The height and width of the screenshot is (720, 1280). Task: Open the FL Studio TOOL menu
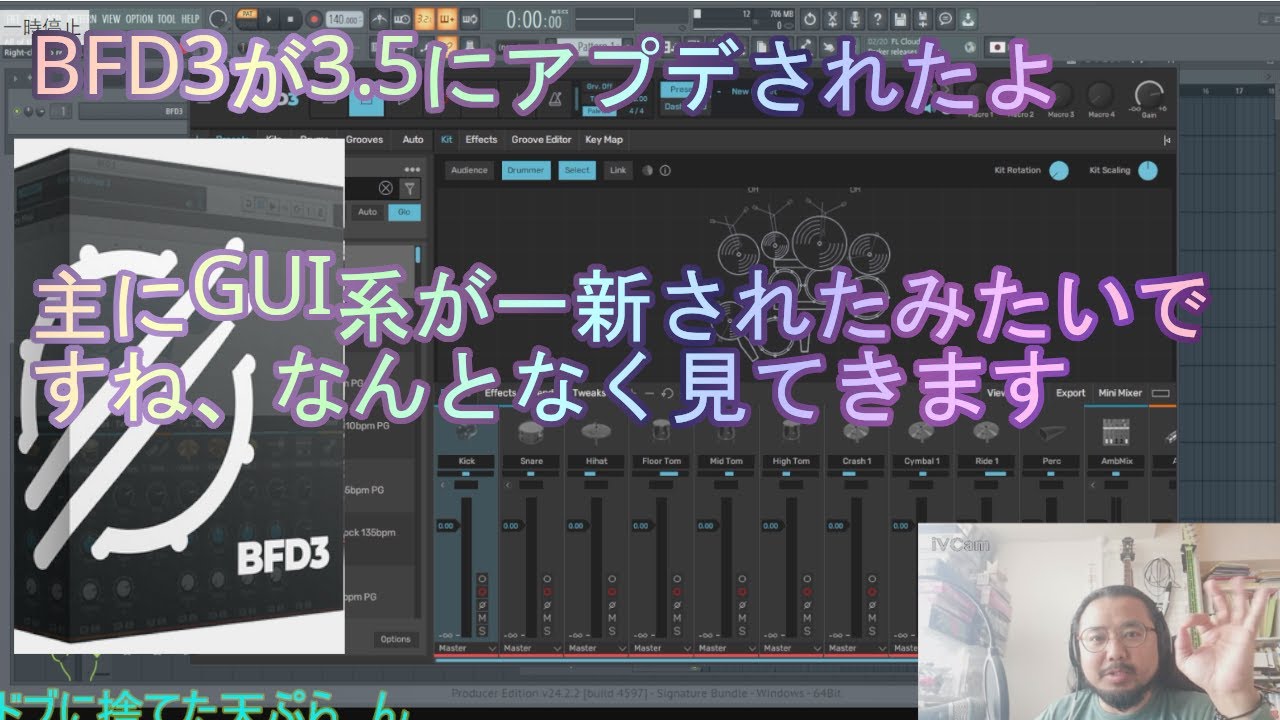coord(166,19)
